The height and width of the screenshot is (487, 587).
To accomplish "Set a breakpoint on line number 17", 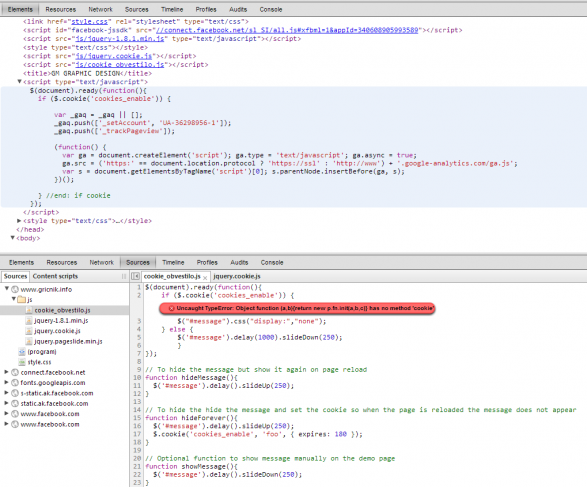I will coord(137,434).
